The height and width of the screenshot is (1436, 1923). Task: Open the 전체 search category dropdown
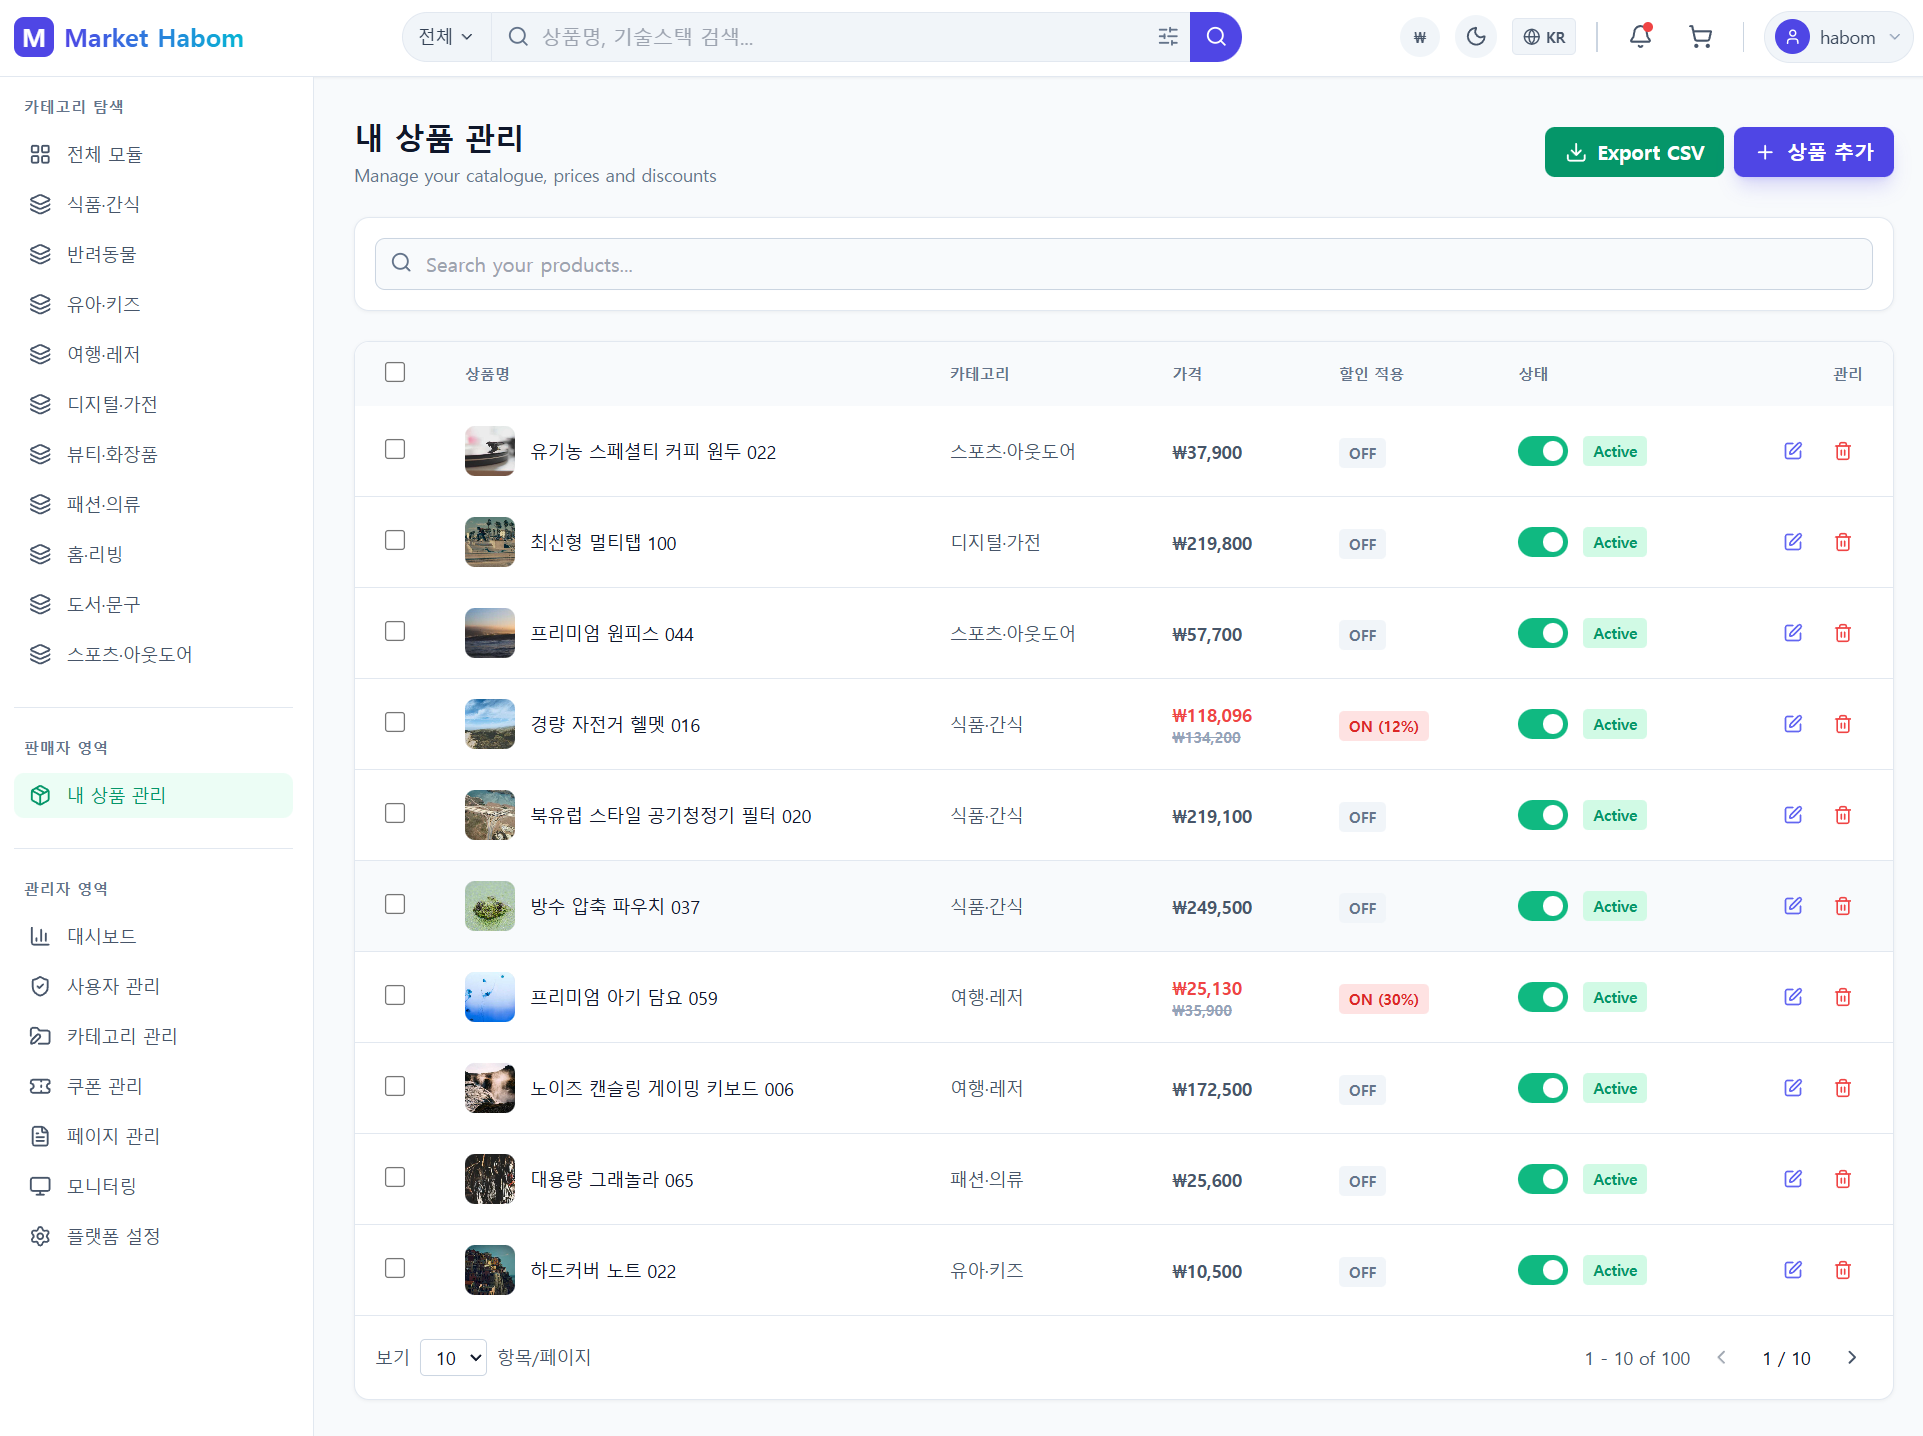pyautogui.click(x=446, y=37)
